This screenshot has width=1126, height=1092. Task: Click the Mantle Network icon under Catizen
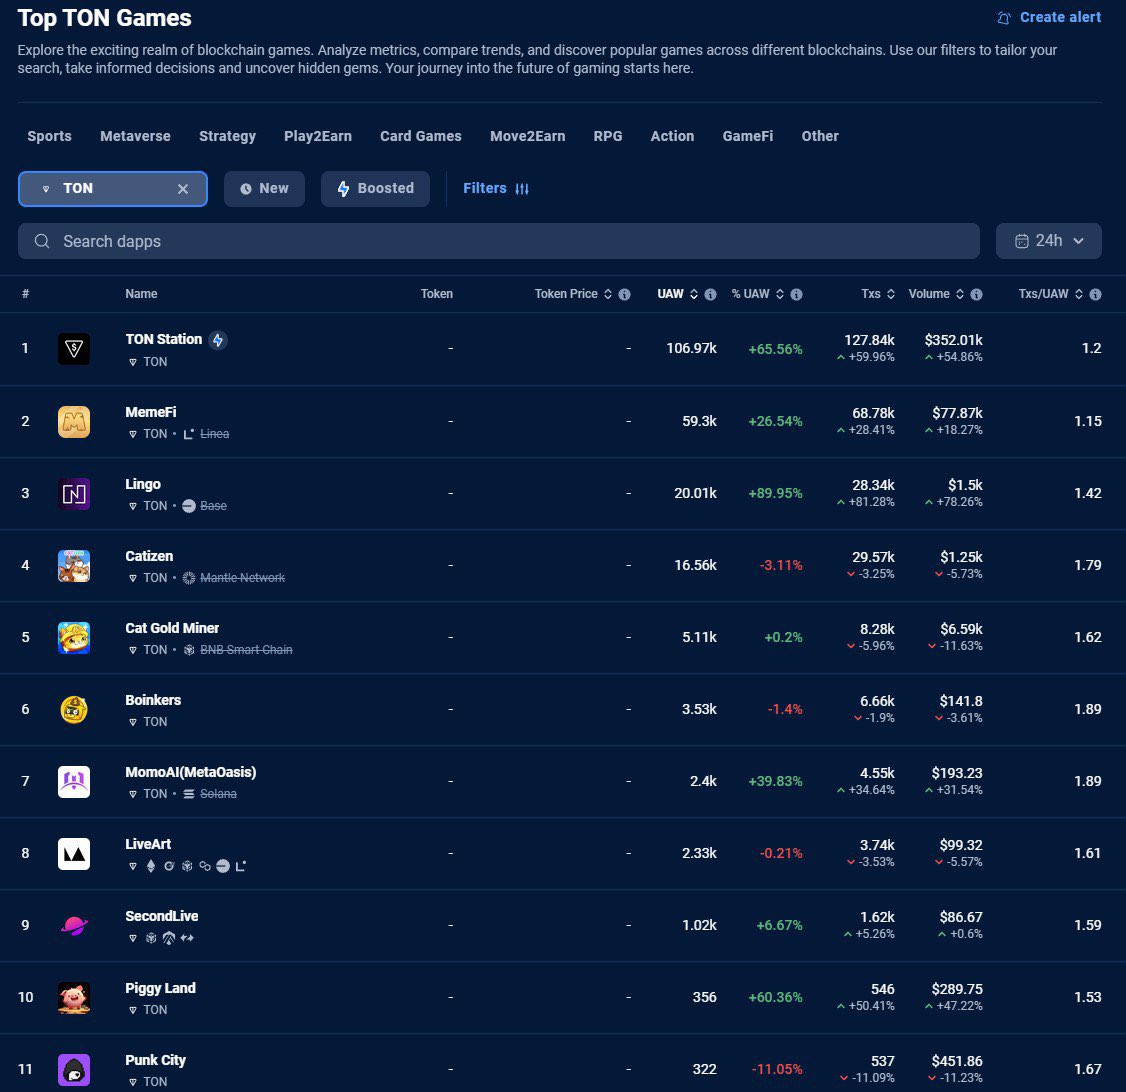(x=189, y=578)
